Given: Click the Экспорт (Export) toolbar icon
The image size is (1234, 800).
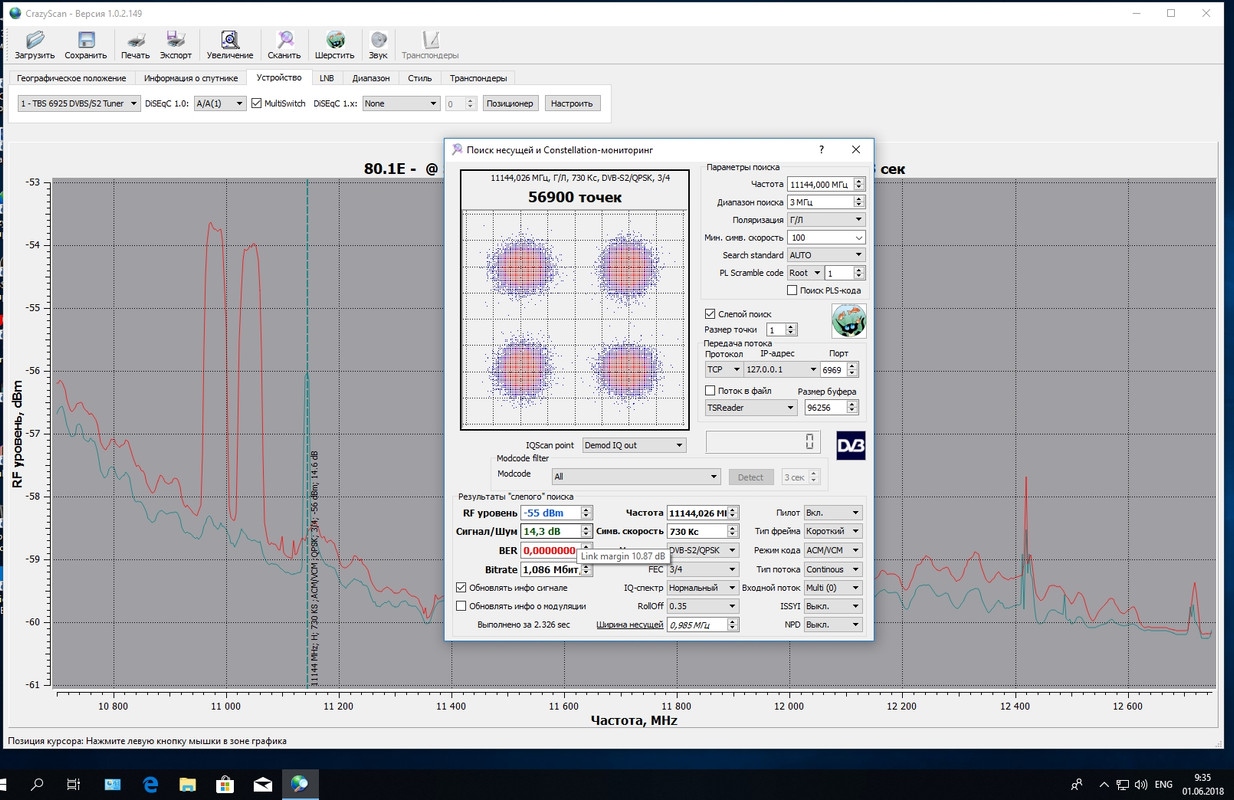Looking at the screenshot, I should pyautogui.click(x=176, y=45).
